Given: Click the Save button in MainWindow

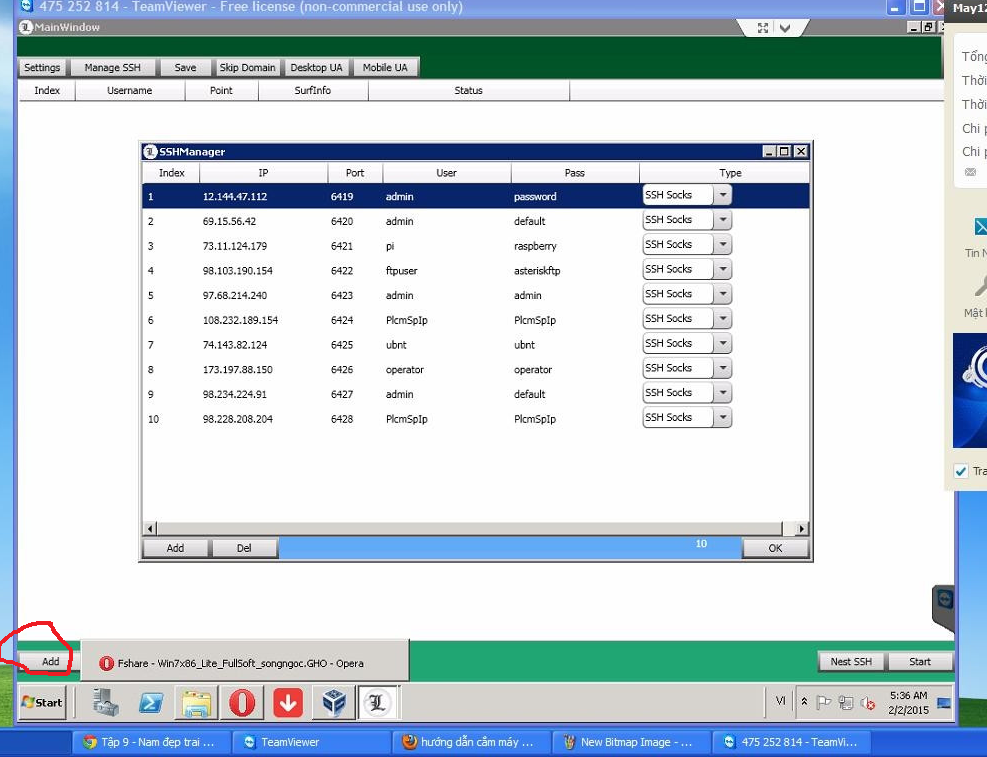Looking at the screenshot, I should [x=185, y=67].
